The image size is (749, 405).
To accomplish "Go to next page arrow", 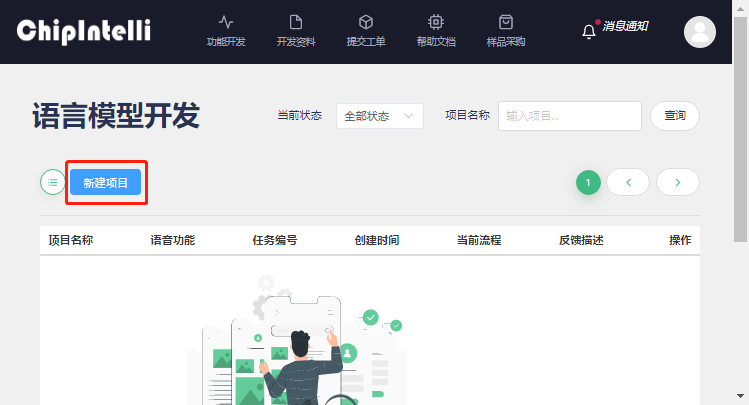I will click(677, 182).
